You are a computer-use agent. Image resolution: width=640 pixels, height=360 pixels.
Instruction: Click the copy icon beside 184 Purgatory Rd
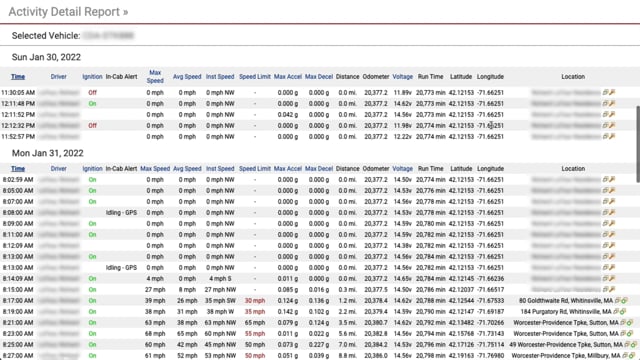(616, 312)
